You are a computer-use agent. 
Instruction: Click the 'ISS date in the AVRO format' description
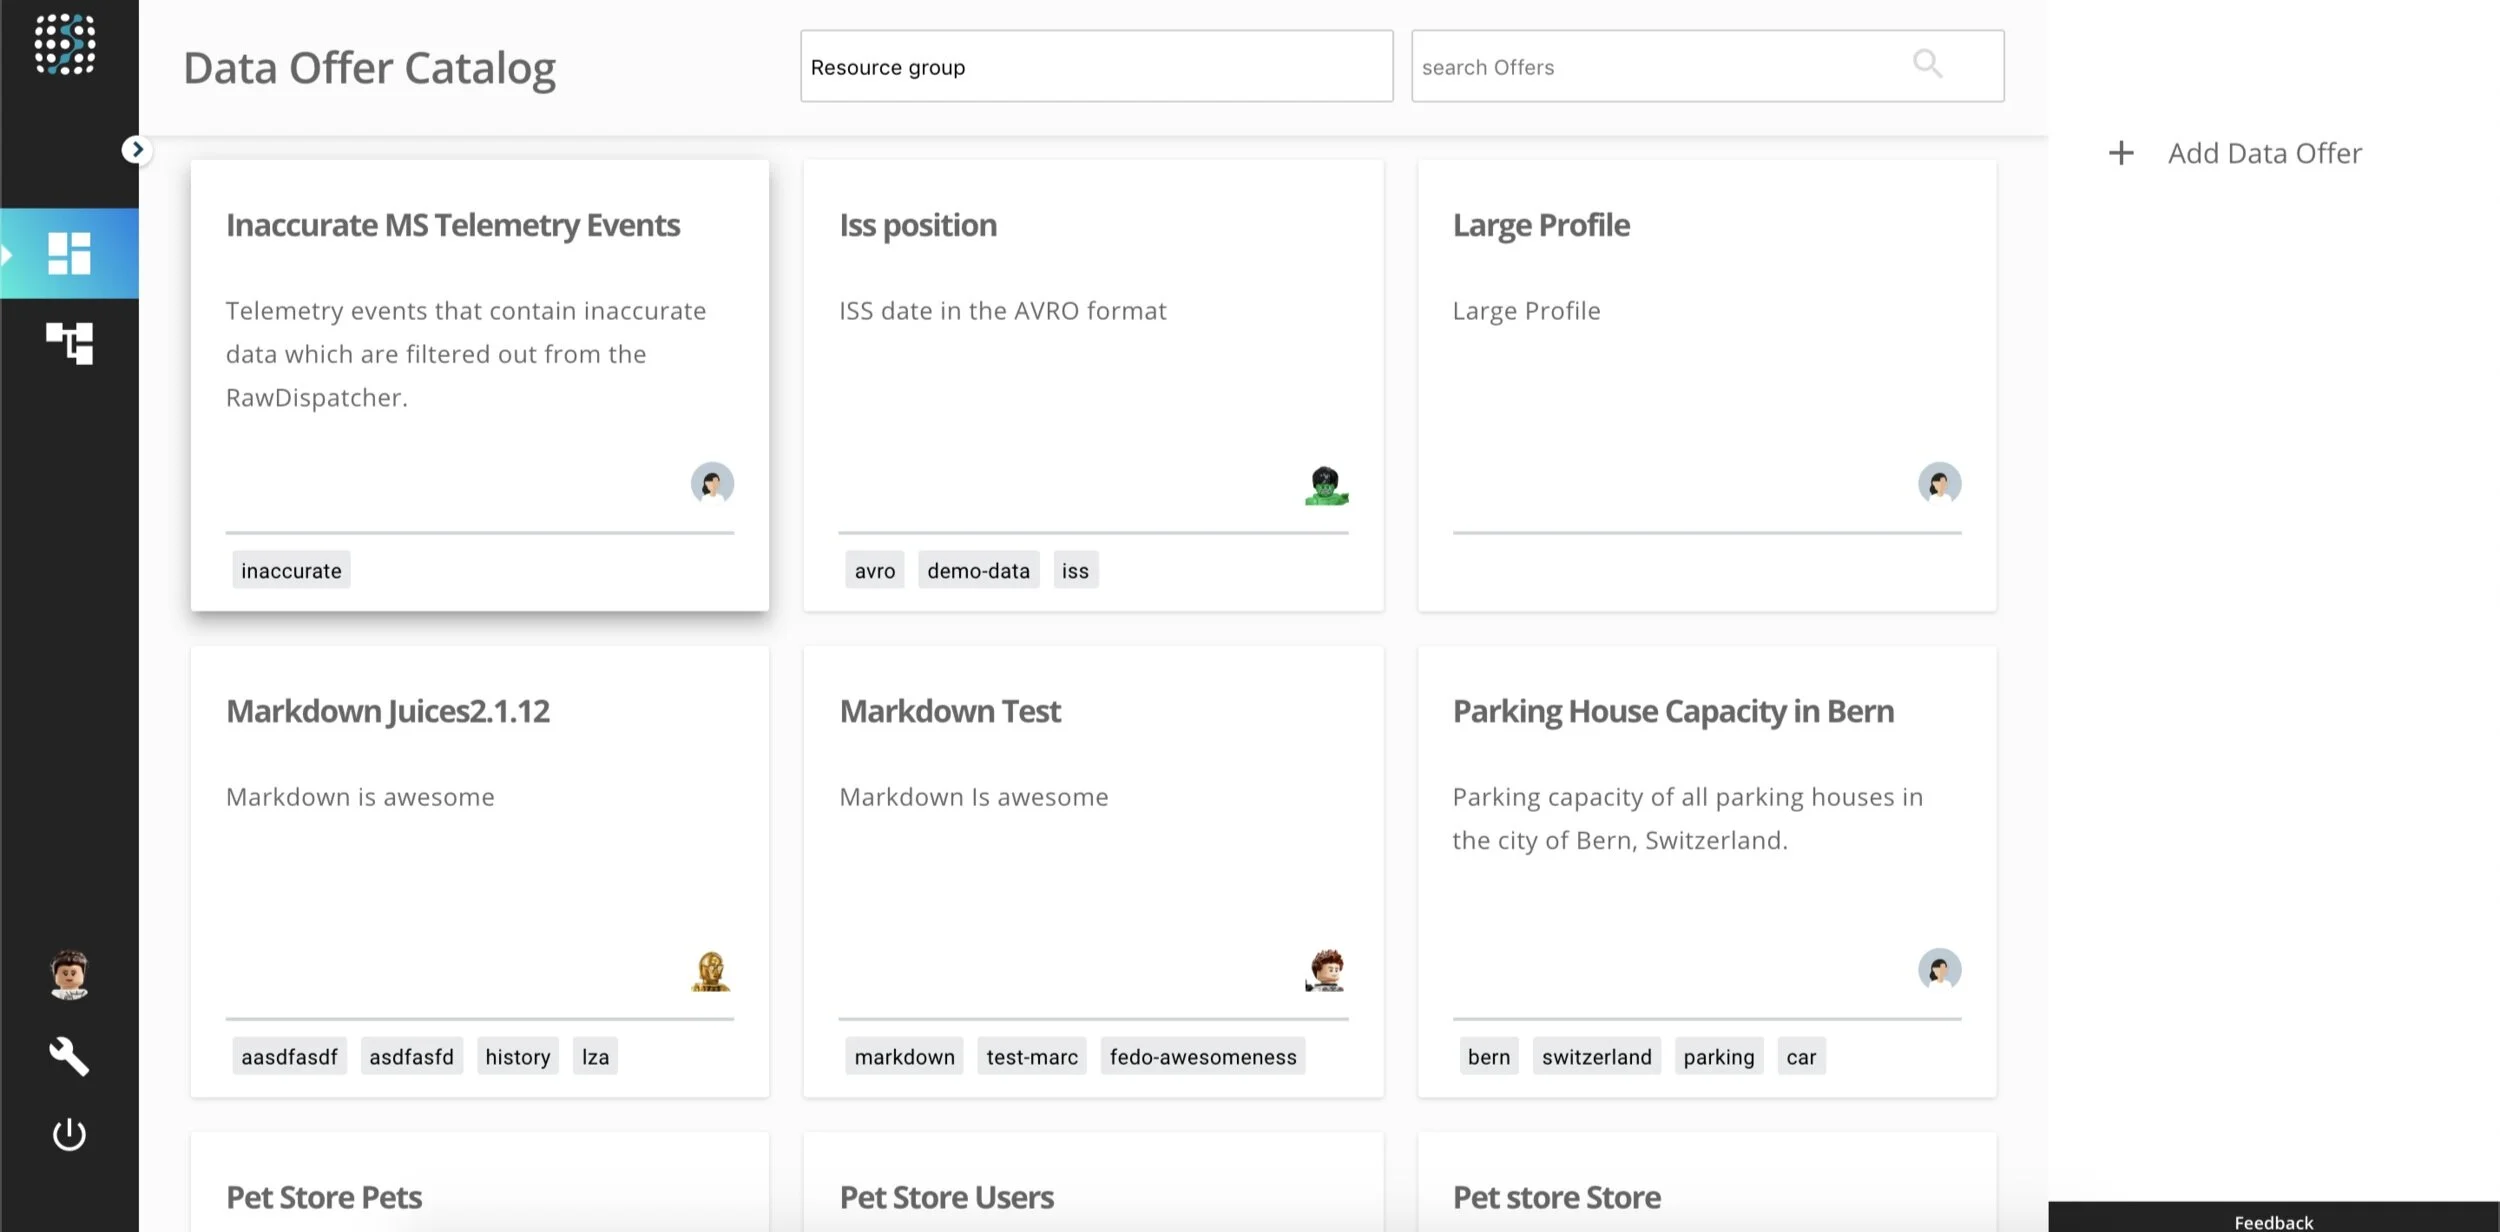pyautogui.click(x=1003, y=311)
